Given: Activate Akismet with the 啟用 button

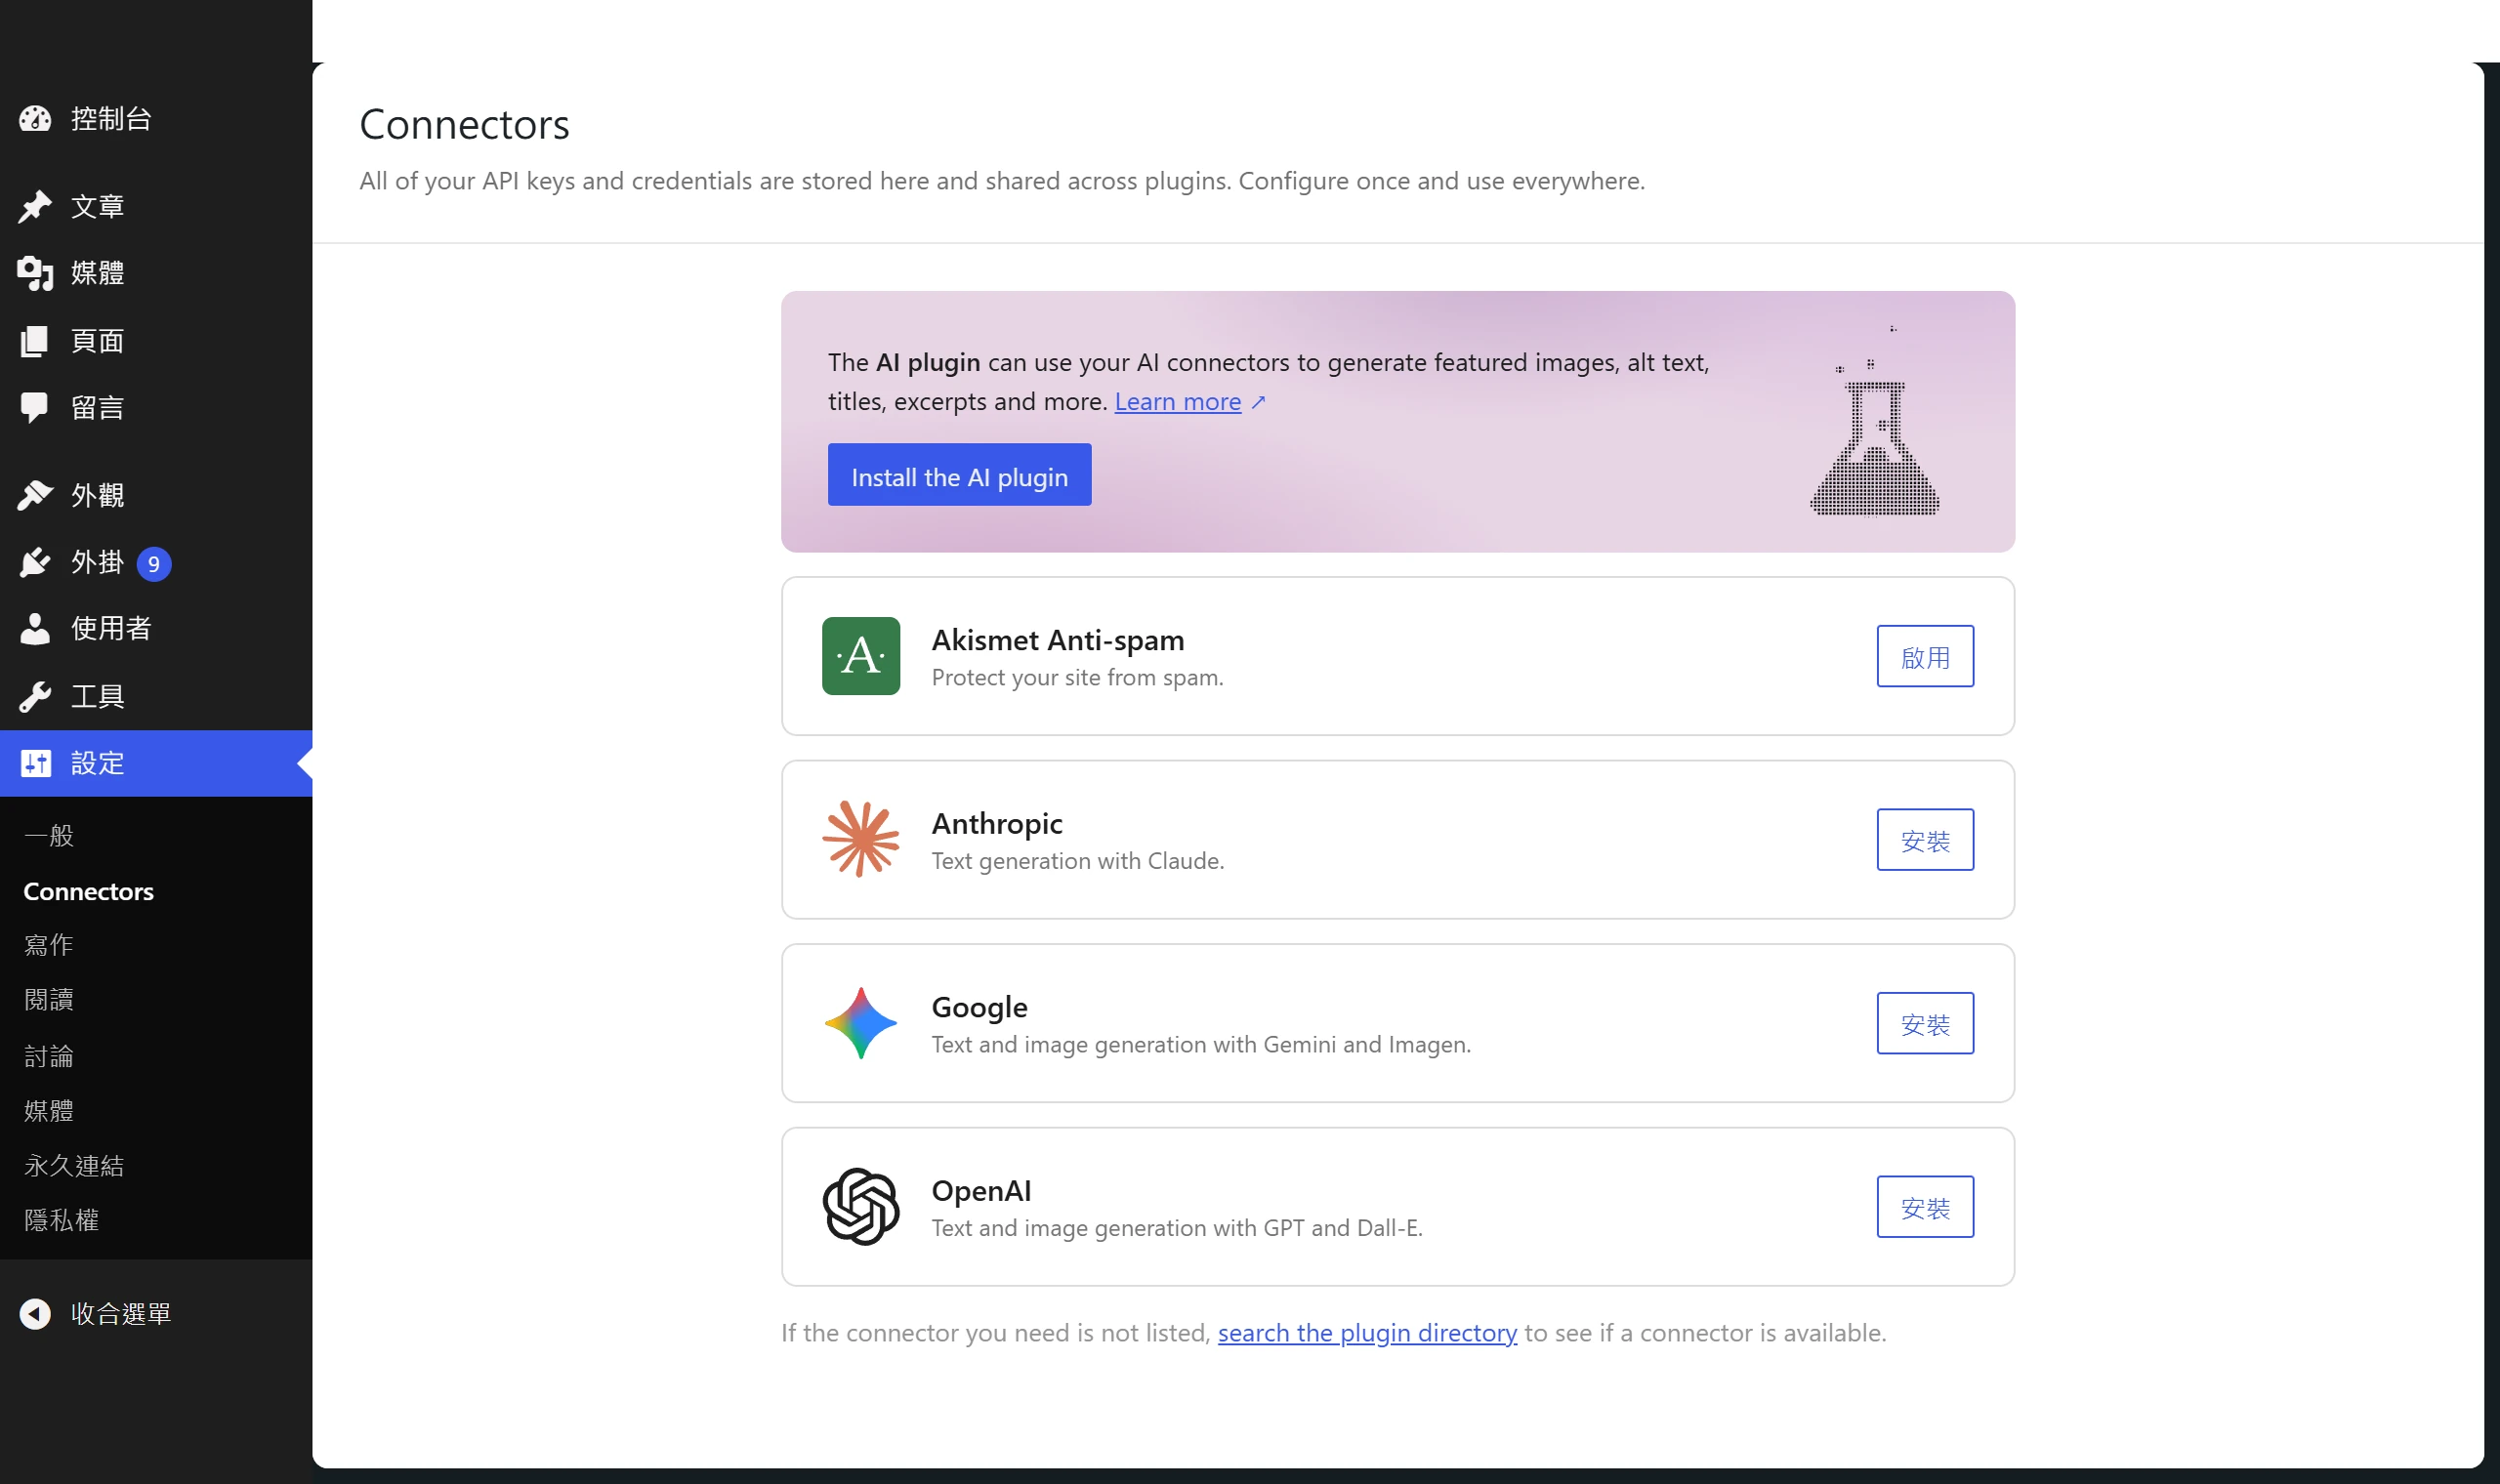Looking at the screenshot, I should coord(1925,656).
